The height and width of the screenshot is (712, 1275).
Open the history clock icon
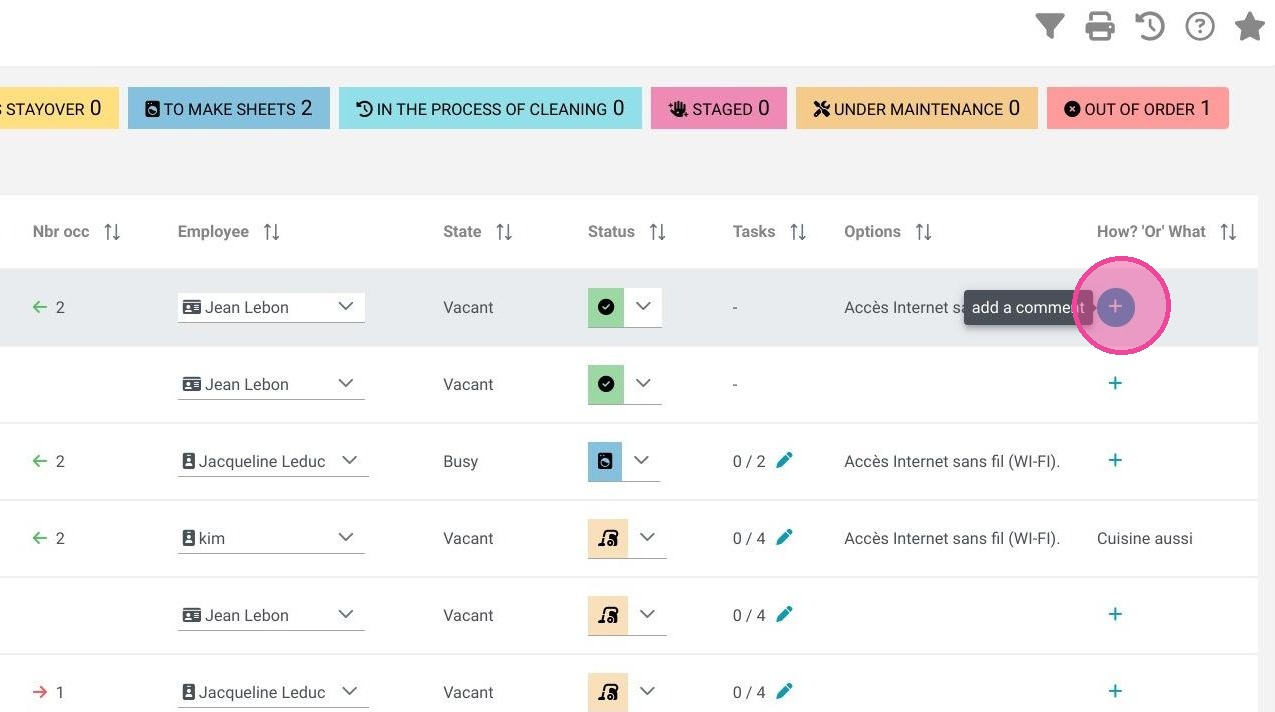1150,26
